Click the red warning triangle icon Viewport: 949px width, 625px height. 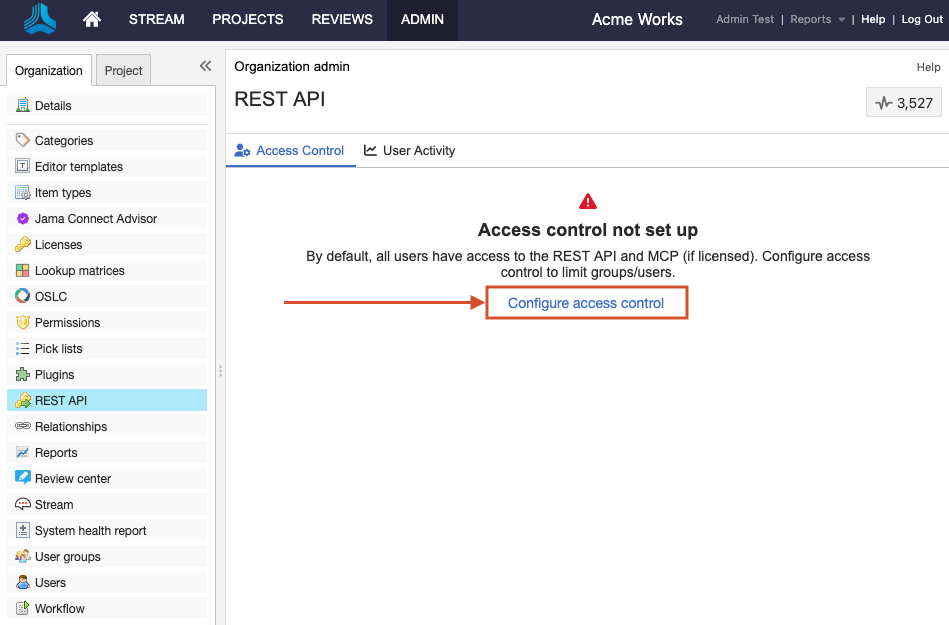[588, 201]
